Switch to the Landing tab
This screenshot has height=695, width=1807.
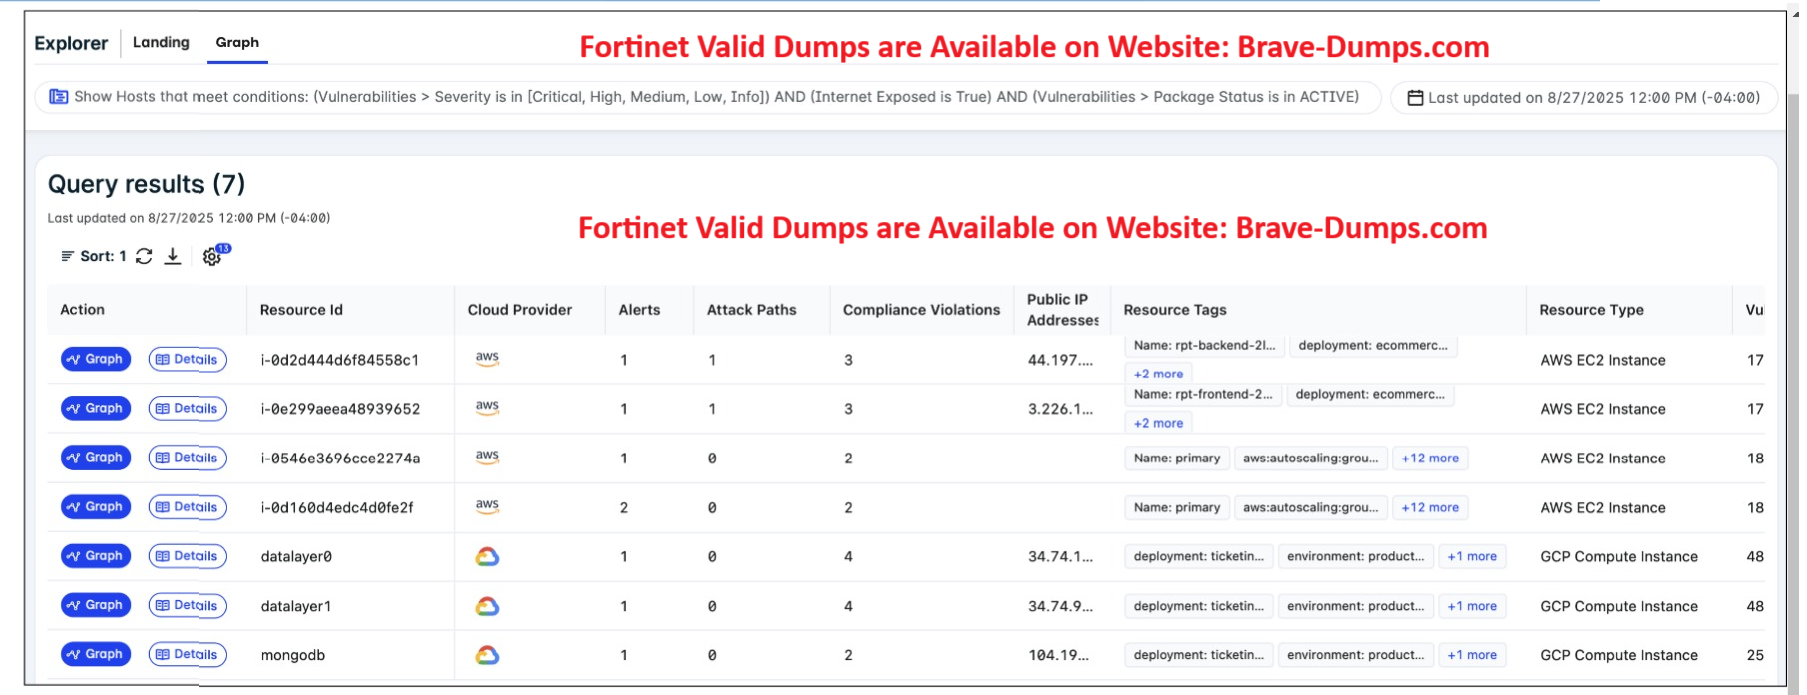click(x=161, y=42)
